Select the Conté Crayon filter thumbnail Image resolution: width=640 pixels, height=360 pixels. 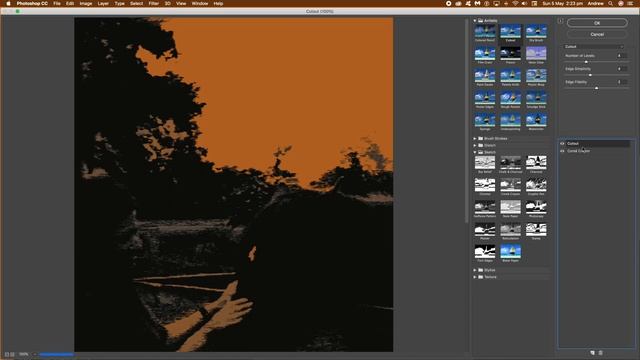pyautogui.click(x=511, y=185)
